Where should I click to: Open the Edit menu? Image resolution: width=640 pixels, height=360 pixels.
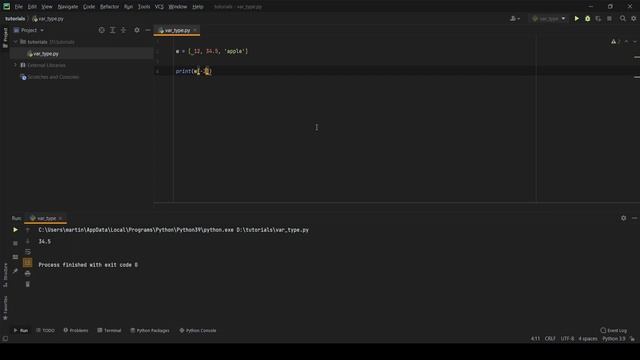(x=32, y=7)
